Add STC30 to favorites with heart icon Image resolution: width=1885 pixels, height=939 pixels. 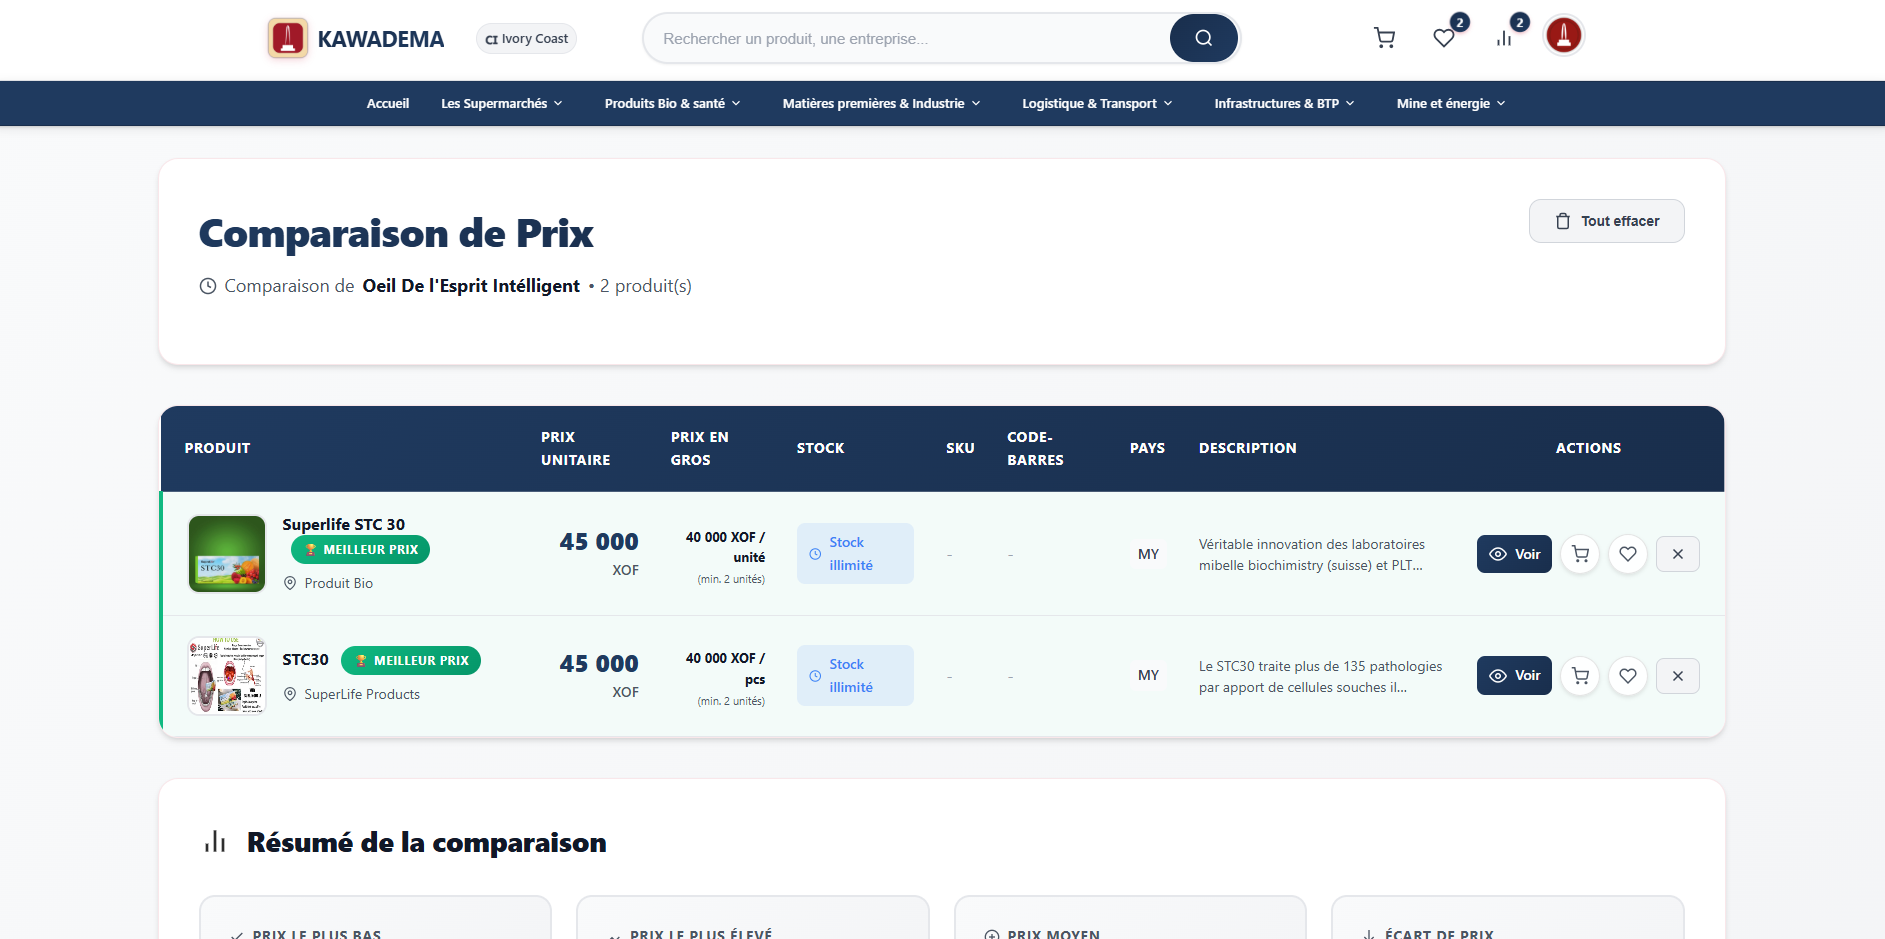point(1627,675)
